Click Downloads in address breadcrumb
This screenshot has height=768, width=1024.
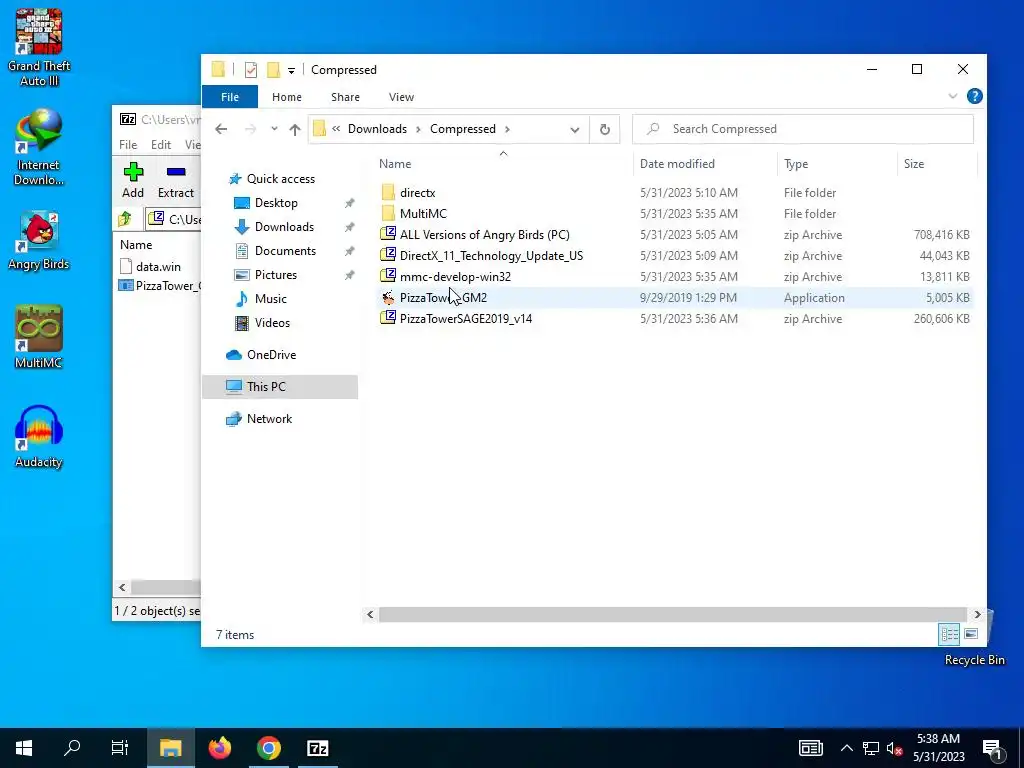(x=377, y=129)
